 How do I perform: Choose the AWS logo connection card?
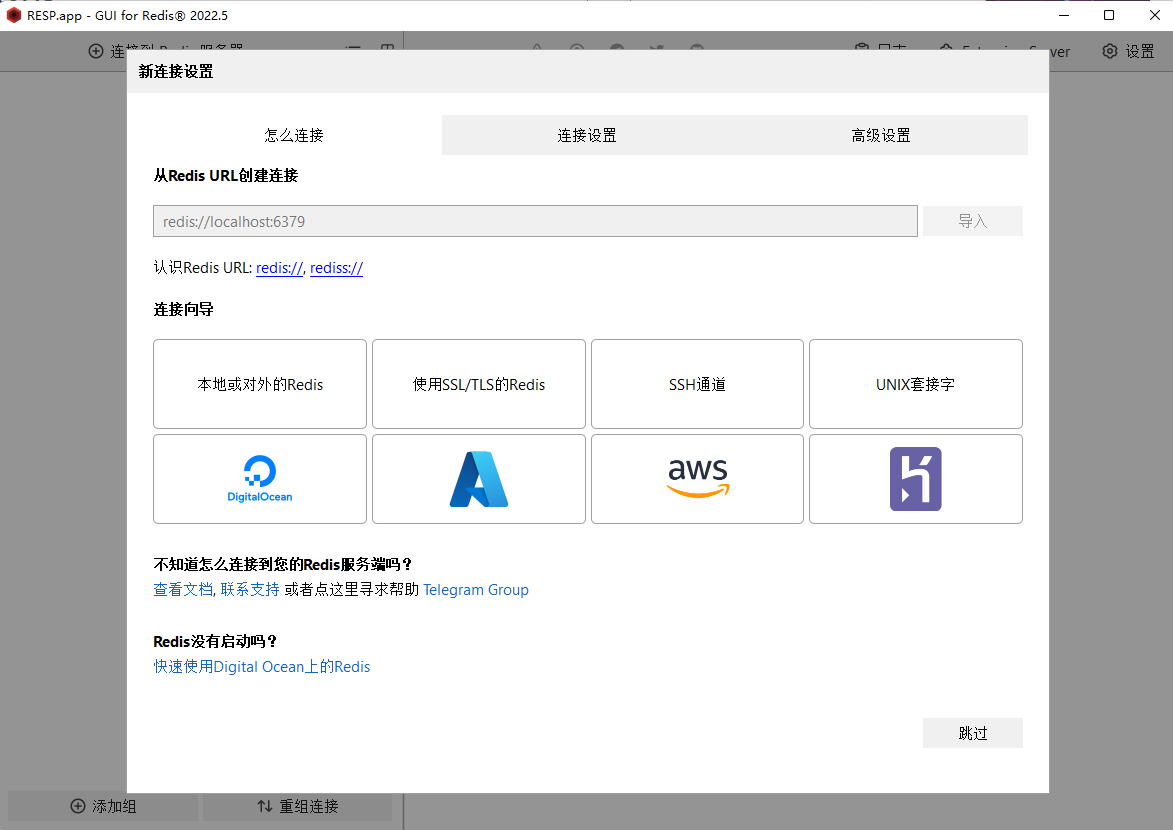point(697,479)
